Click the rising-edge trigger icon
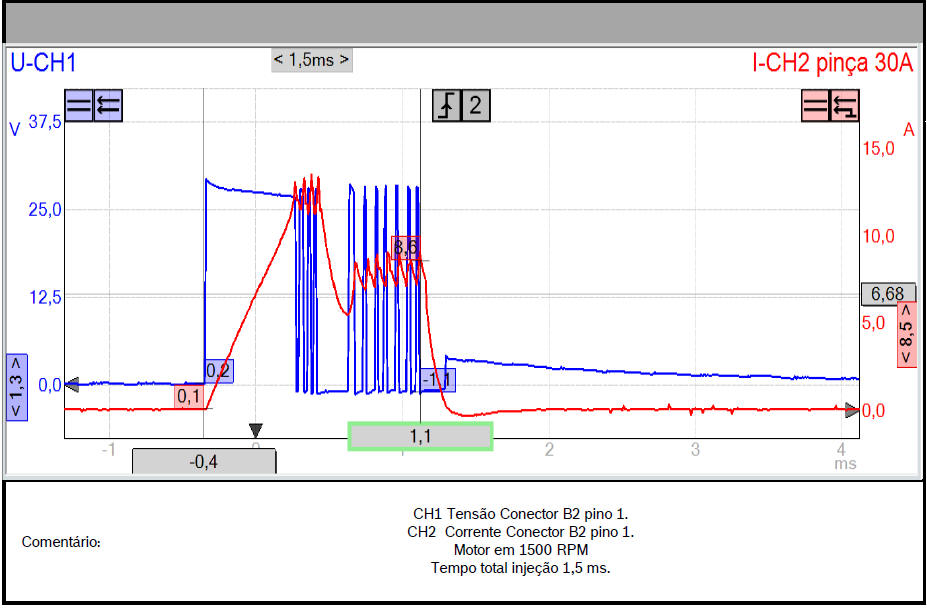The height and width of the screenshot is (608, 927). click(x=447, y=106)
